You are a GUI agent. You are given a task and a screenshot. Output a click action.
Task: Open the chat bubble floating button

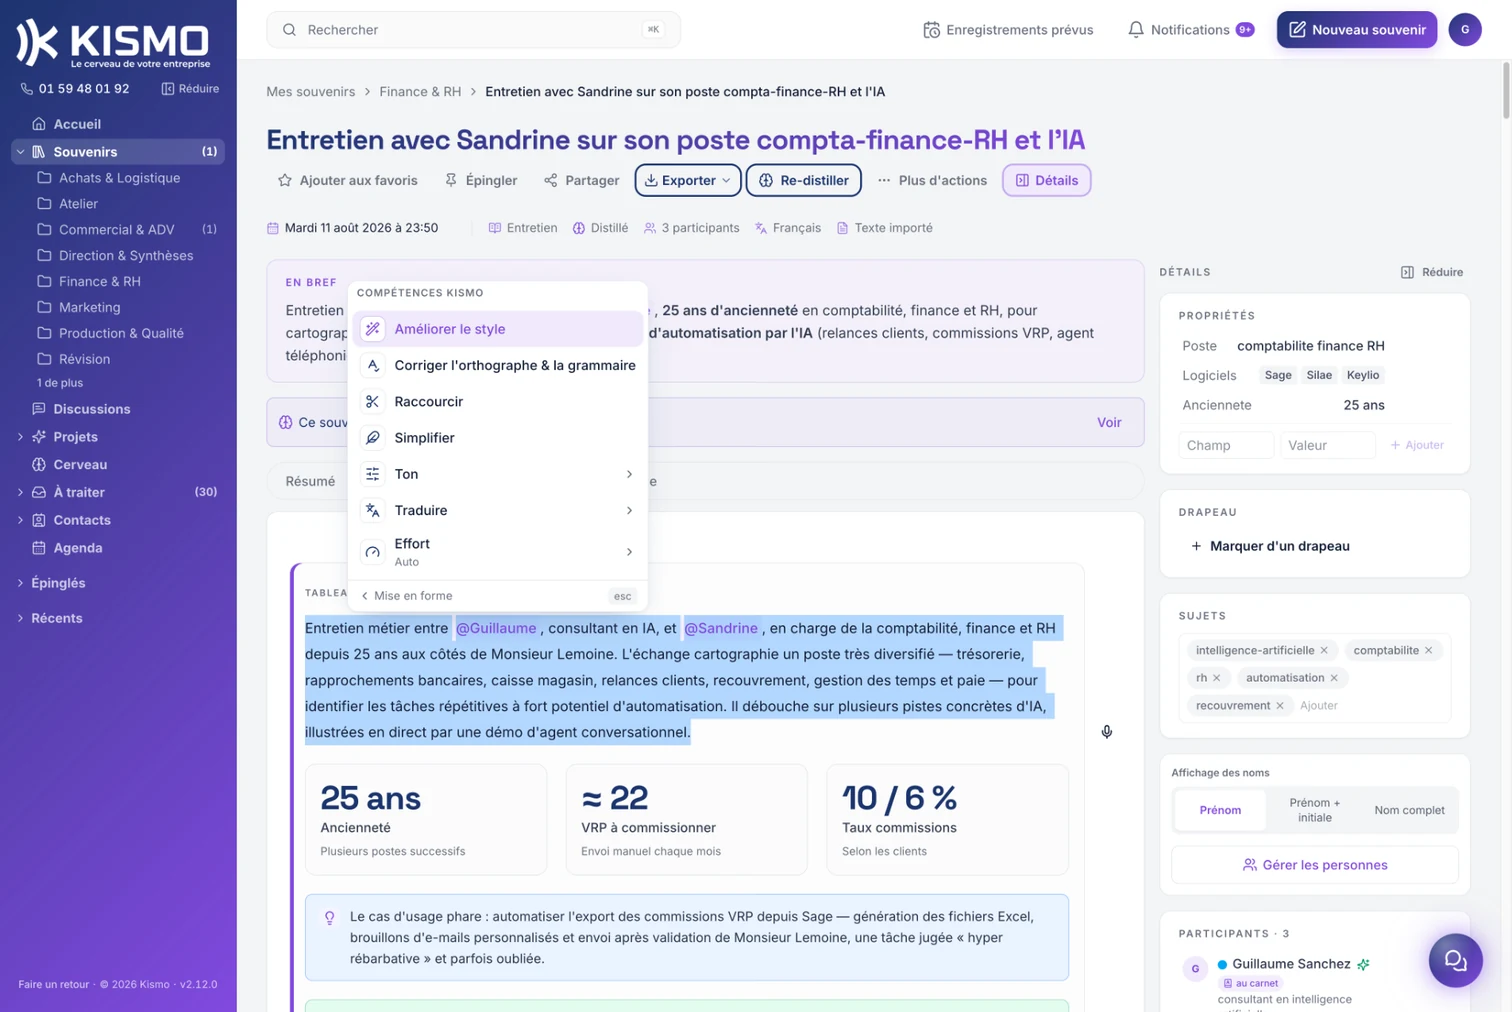click(1455, 960)
